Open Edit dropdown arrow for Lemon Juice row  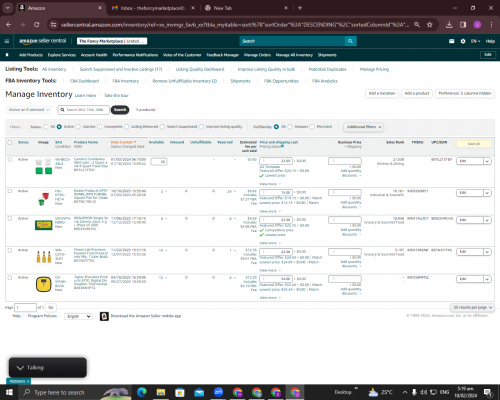click(x=487, y=220)
